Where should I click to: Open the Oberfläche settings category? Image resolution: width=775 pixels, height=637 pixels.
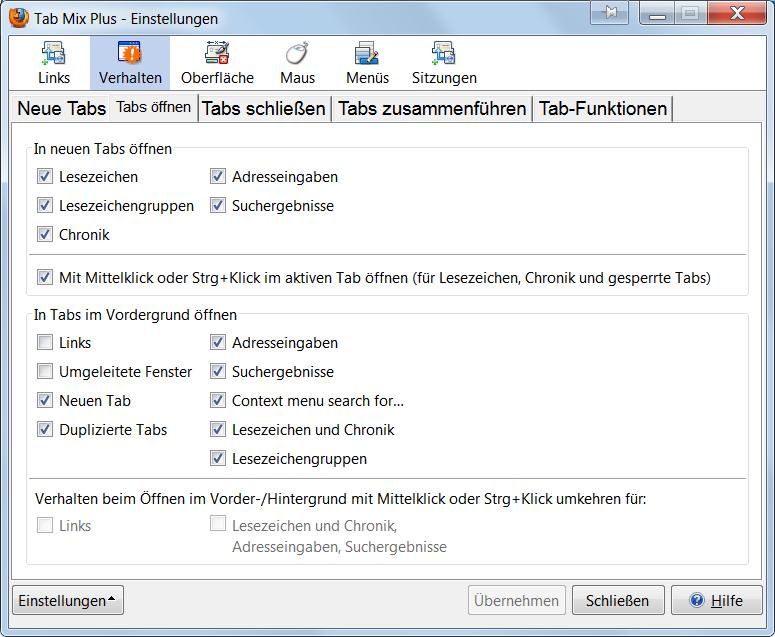217,63
